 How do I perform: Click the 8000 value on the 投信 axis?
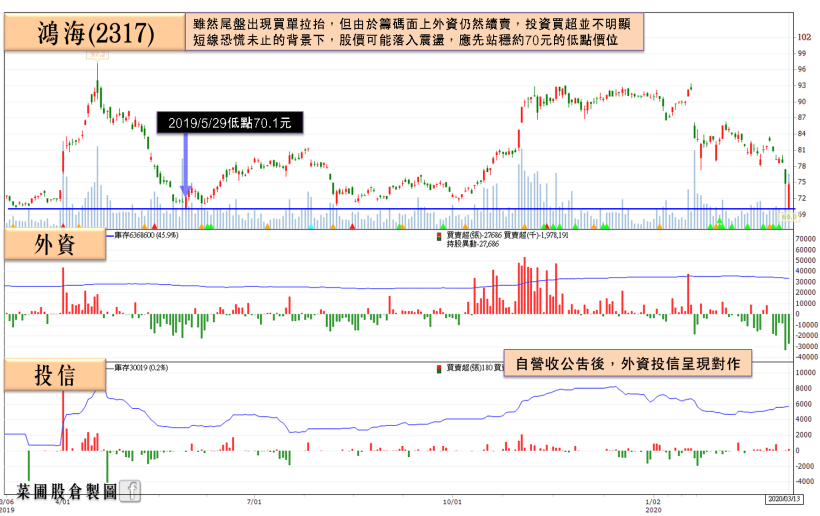tap(804, 388)
